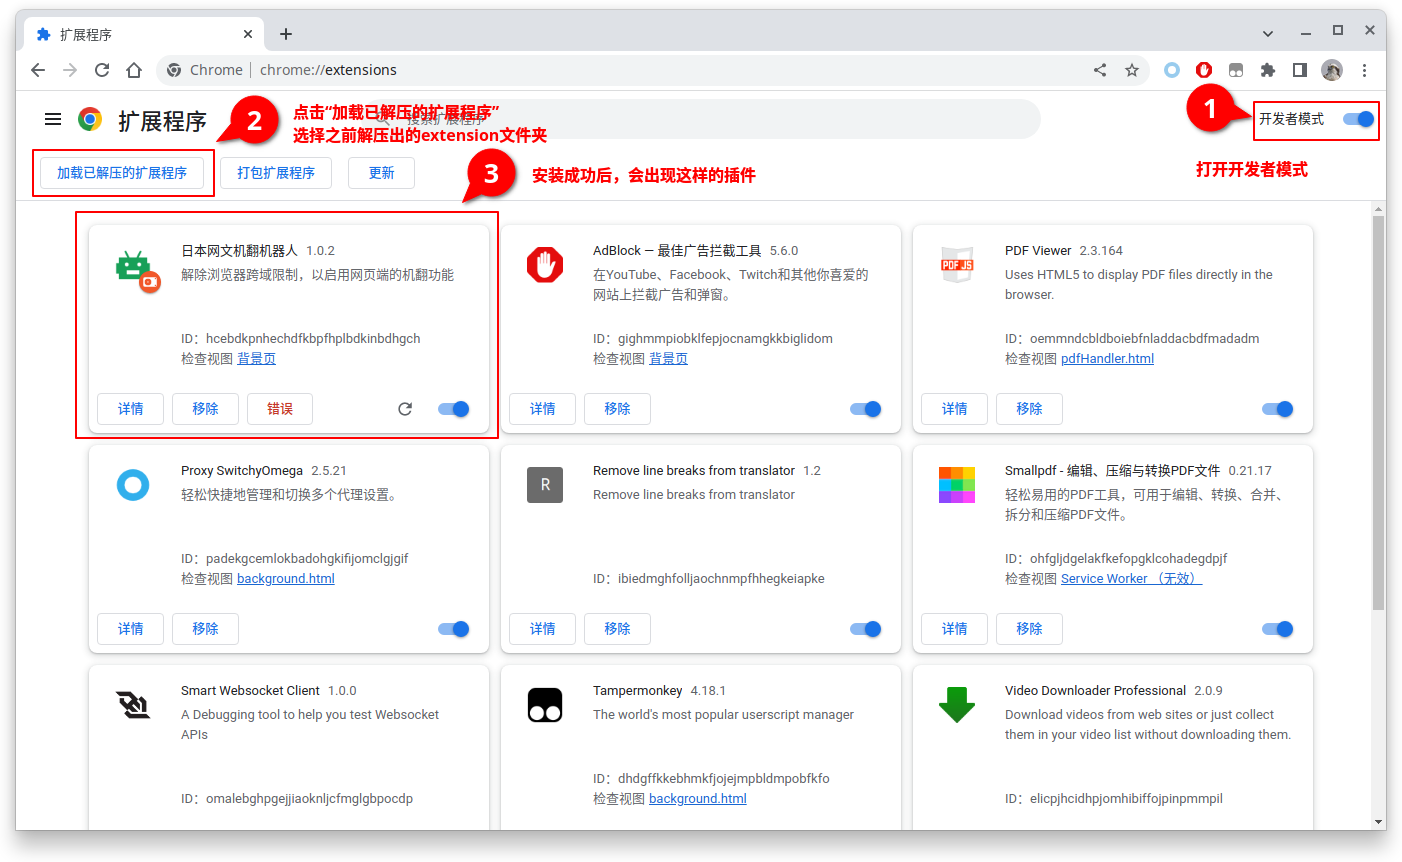Reload the 日本网文机翻机器人 extension
Screen dimensions: 1402x862
(405, 409)
